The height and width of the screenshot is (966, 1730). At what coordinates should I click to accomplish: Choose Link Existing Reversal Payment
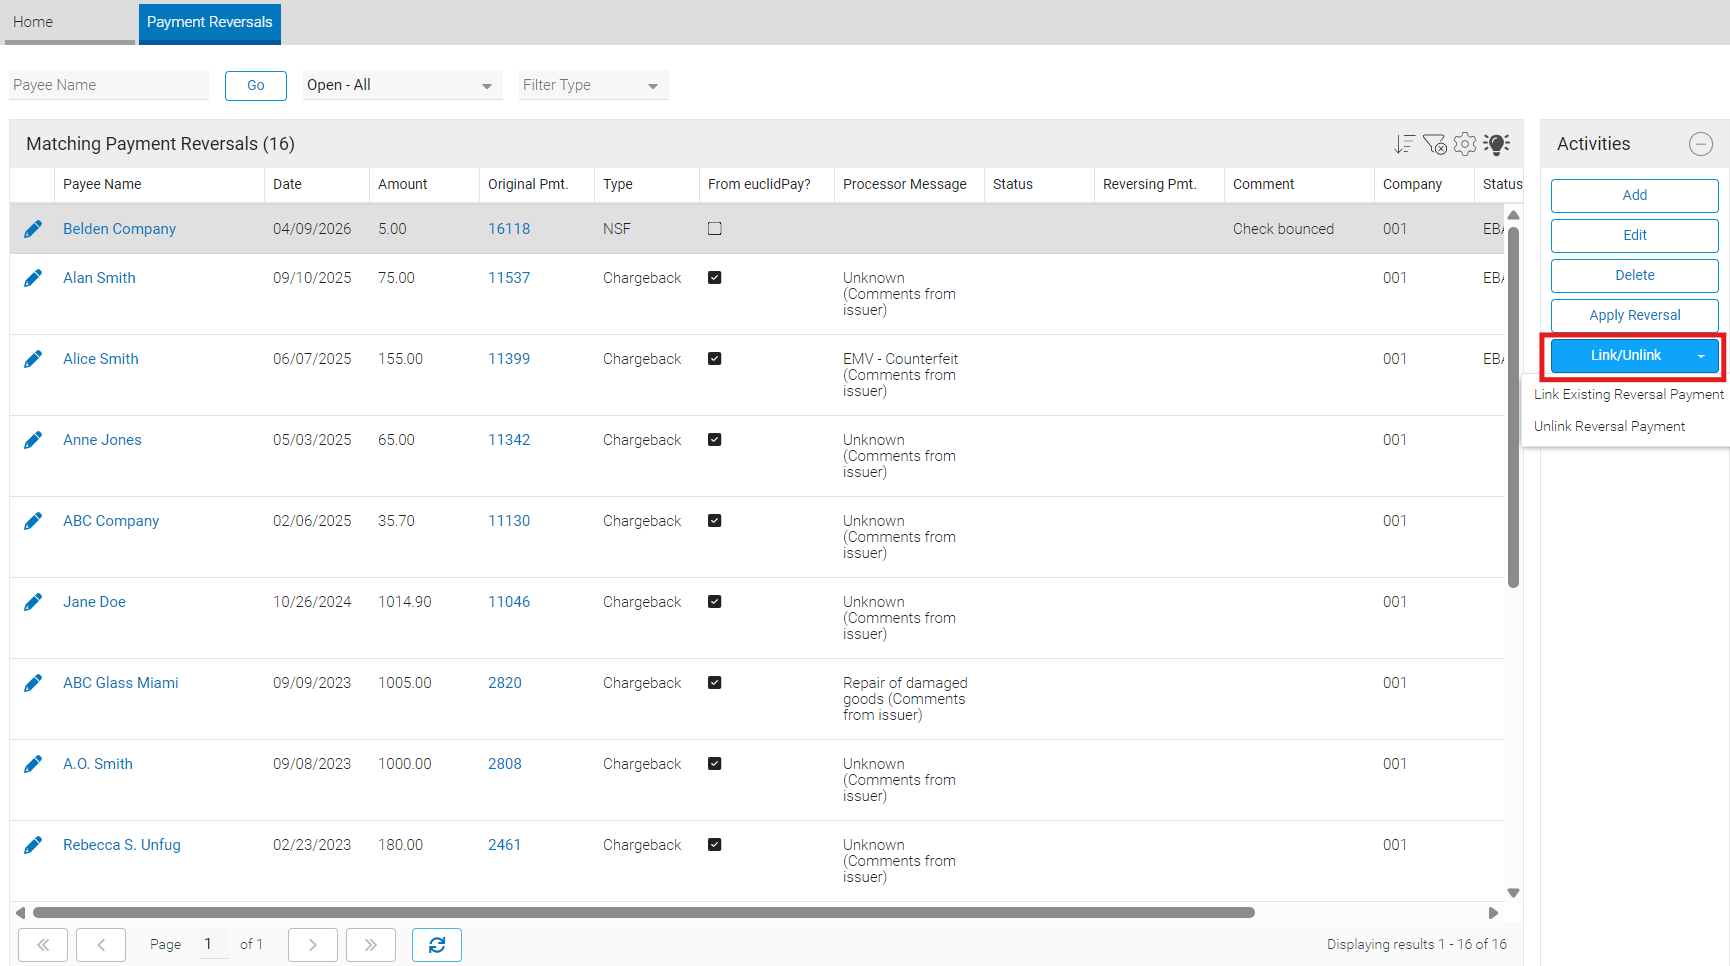pyautogui.click(x=1629, y=395)
